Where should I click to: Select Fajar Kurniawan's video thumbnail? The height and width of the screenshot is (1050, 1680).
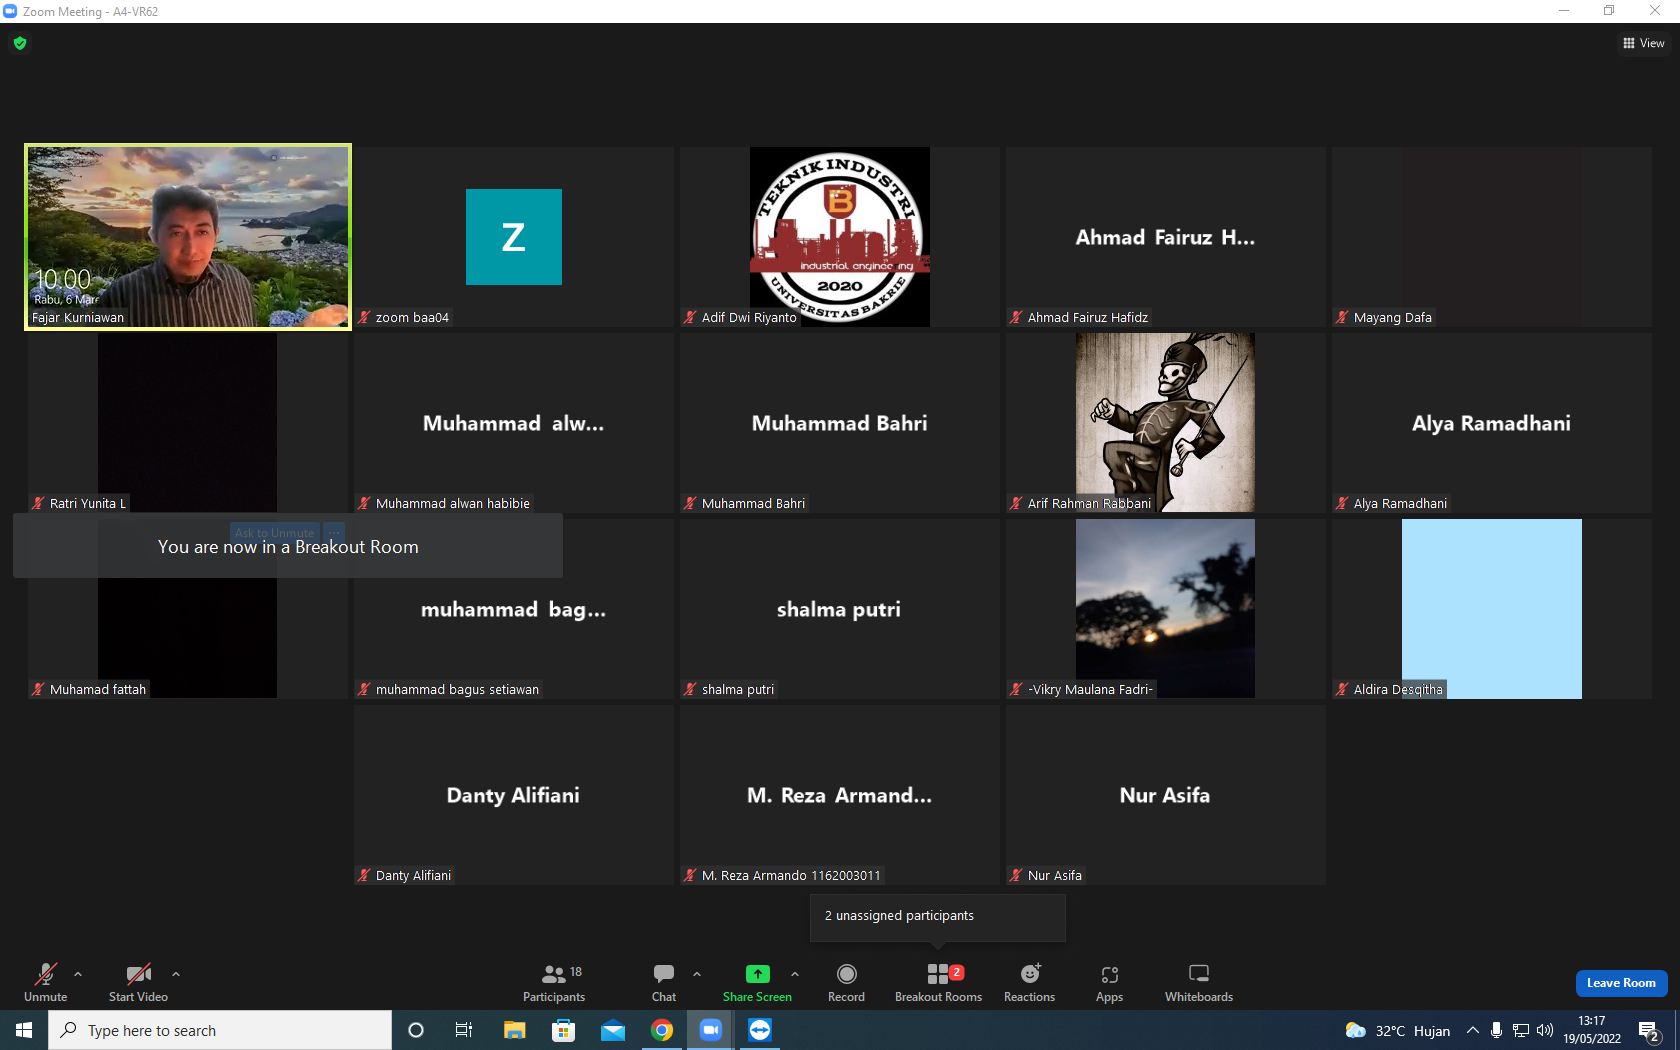(188, 237)
